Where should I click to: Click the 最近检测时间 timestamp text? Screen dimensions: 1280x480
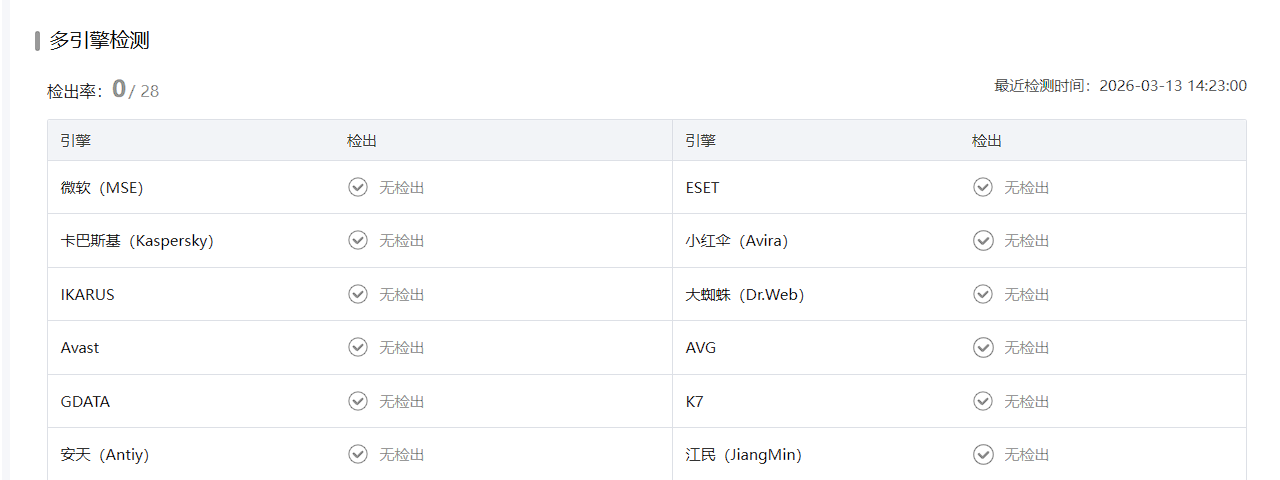pos(1120,86)
